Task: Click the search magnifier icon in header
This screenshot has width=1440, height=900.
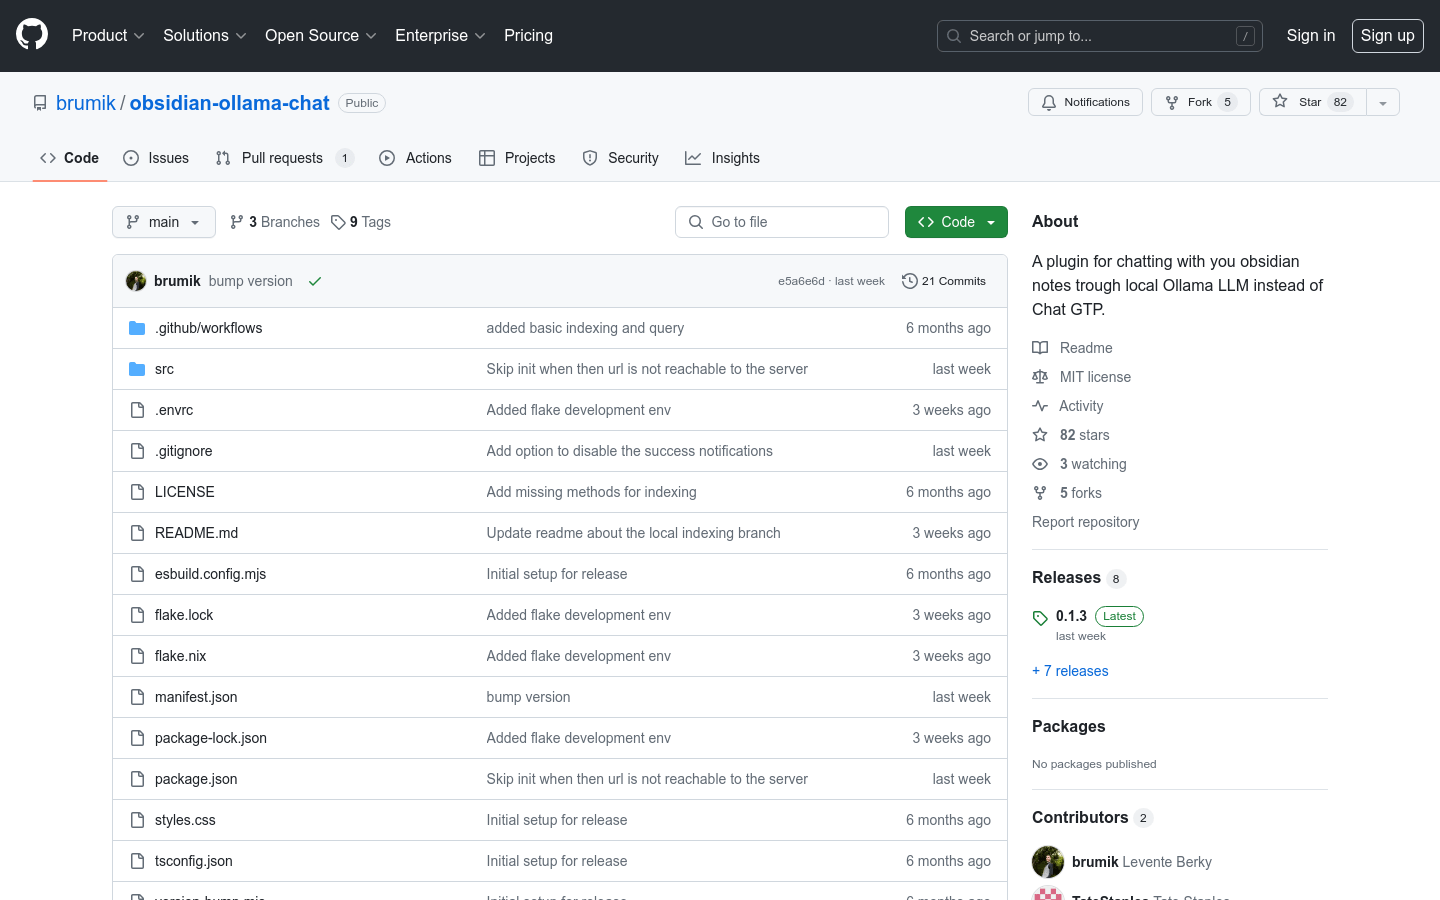Action: point(954,36)
